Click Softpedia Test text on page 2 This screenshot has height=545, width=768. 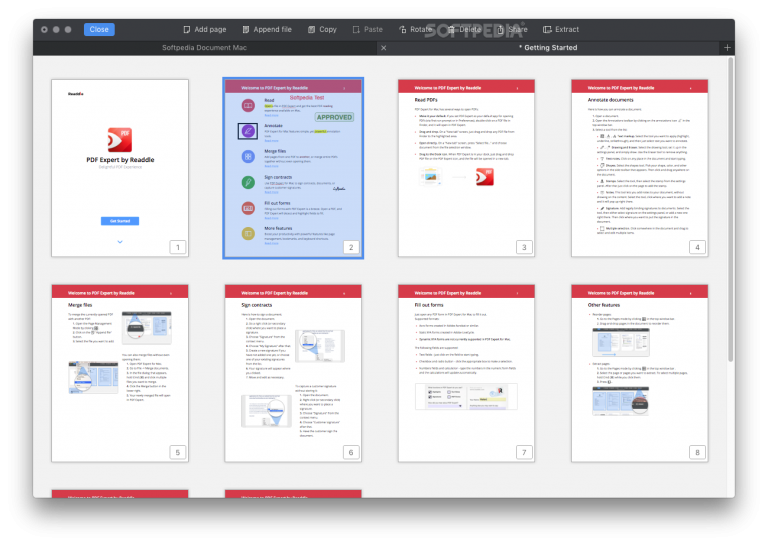307,97
